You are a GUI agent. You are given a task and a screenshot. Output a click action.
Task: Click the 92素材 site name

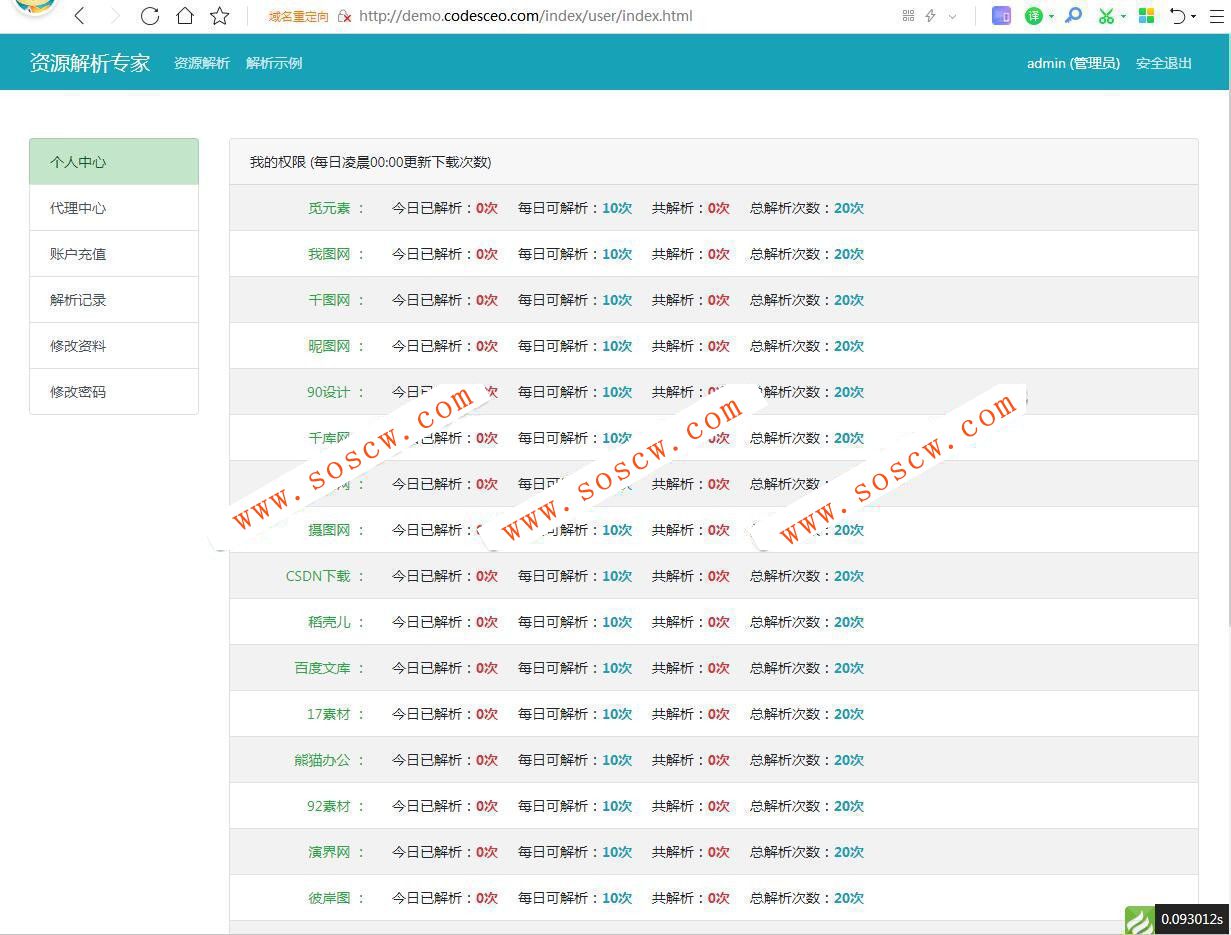pos(329,806)
